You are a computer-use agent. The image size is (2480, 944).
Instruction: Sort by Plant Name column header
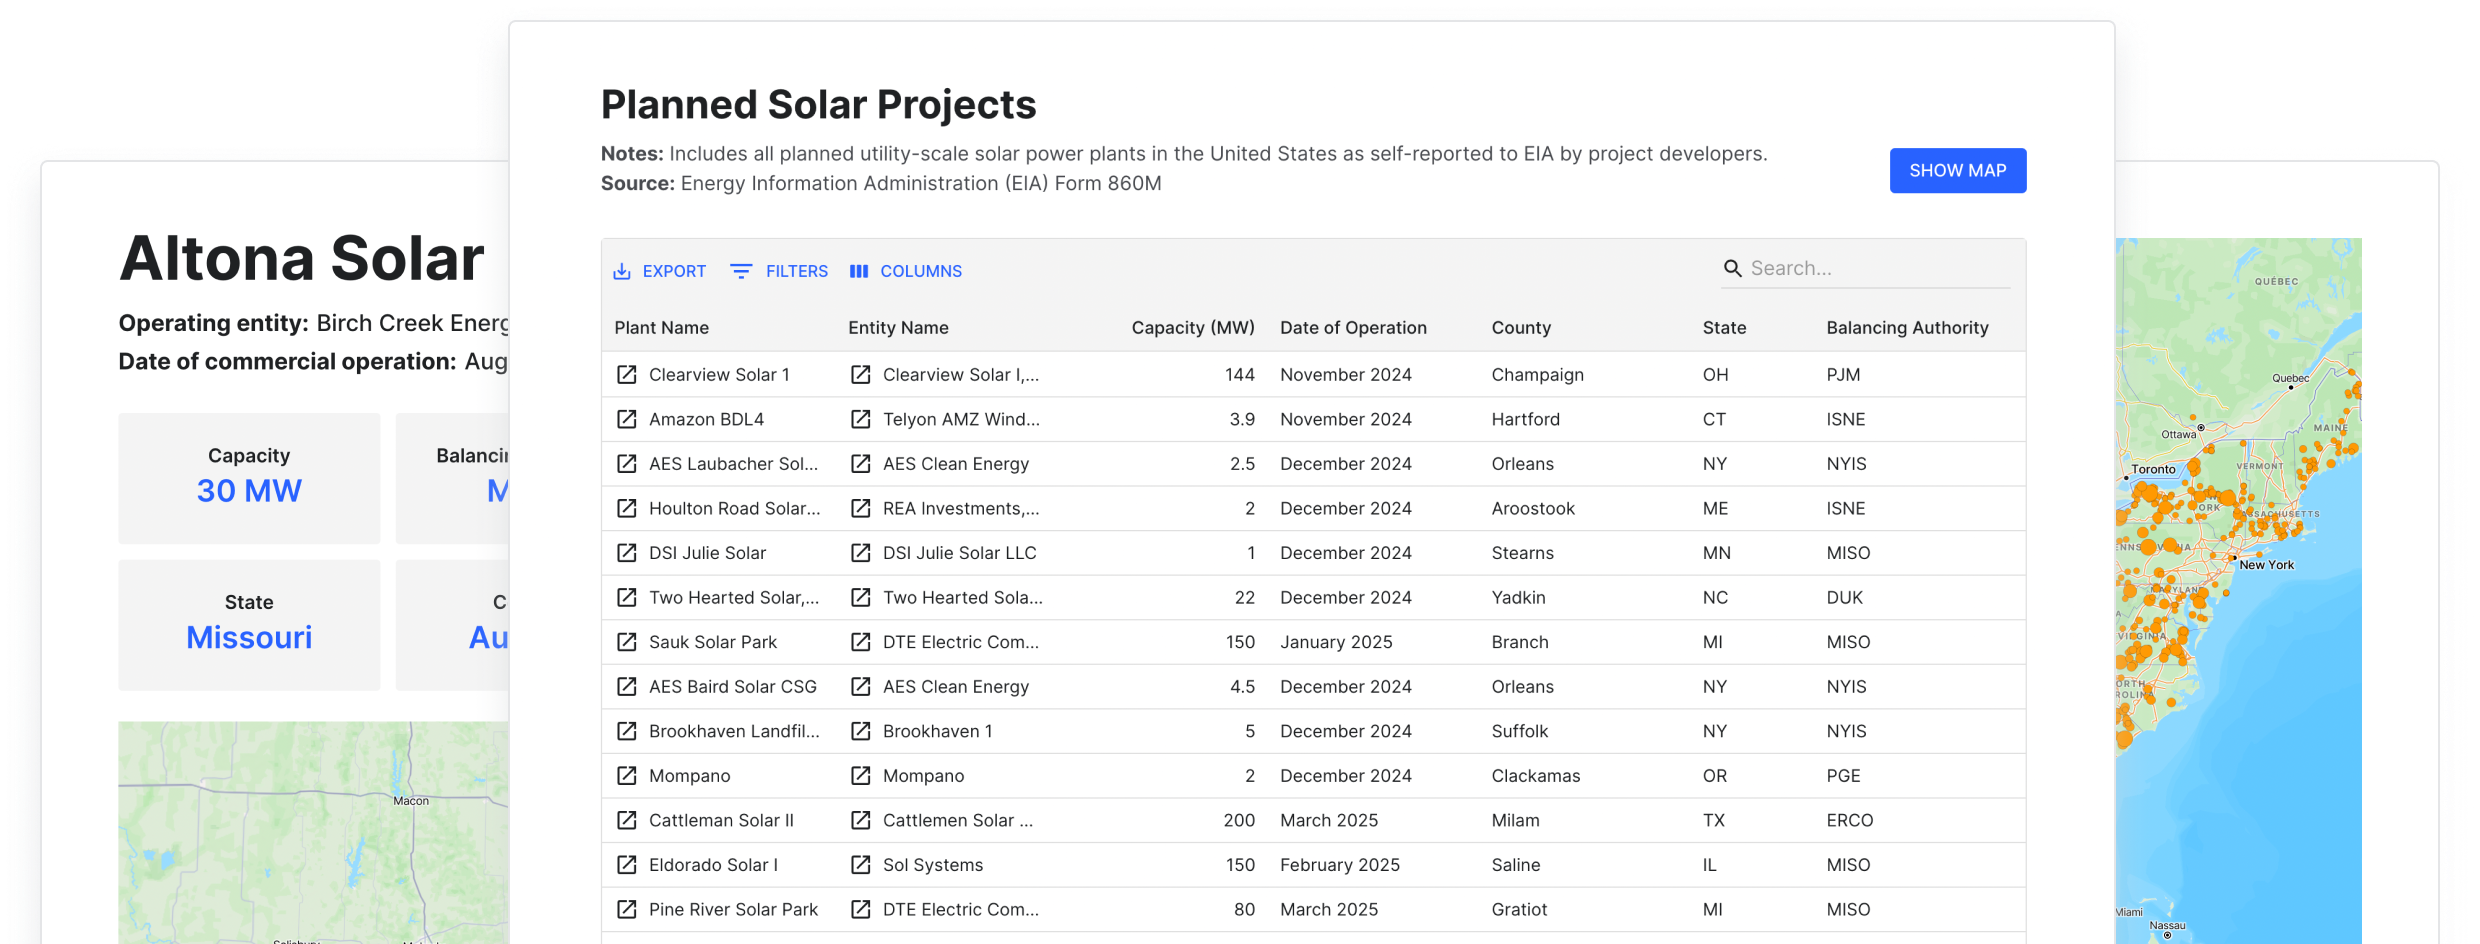661,328
